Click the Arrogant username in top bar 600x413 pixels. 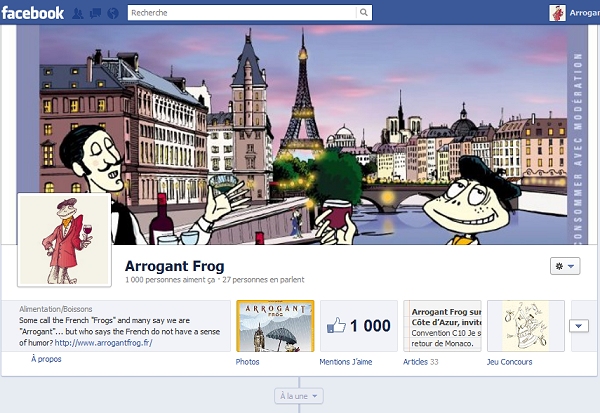click(x=584, y=13)
